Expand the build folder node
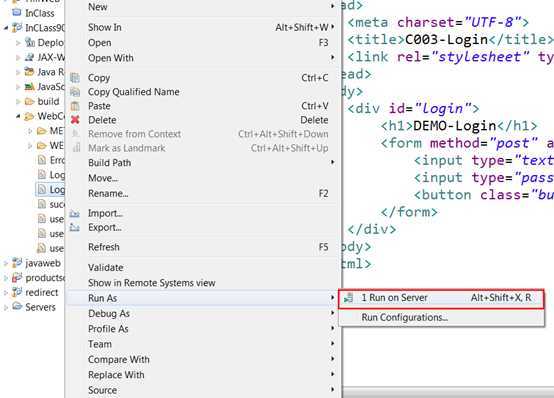This screenshot has width=554, height=398. [x=18, y=101]
